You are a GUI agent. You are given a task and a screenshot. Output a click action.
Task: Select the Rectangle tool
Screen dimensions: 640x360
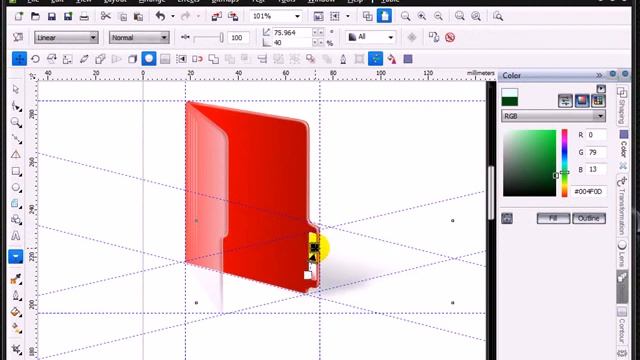point(16,171)
